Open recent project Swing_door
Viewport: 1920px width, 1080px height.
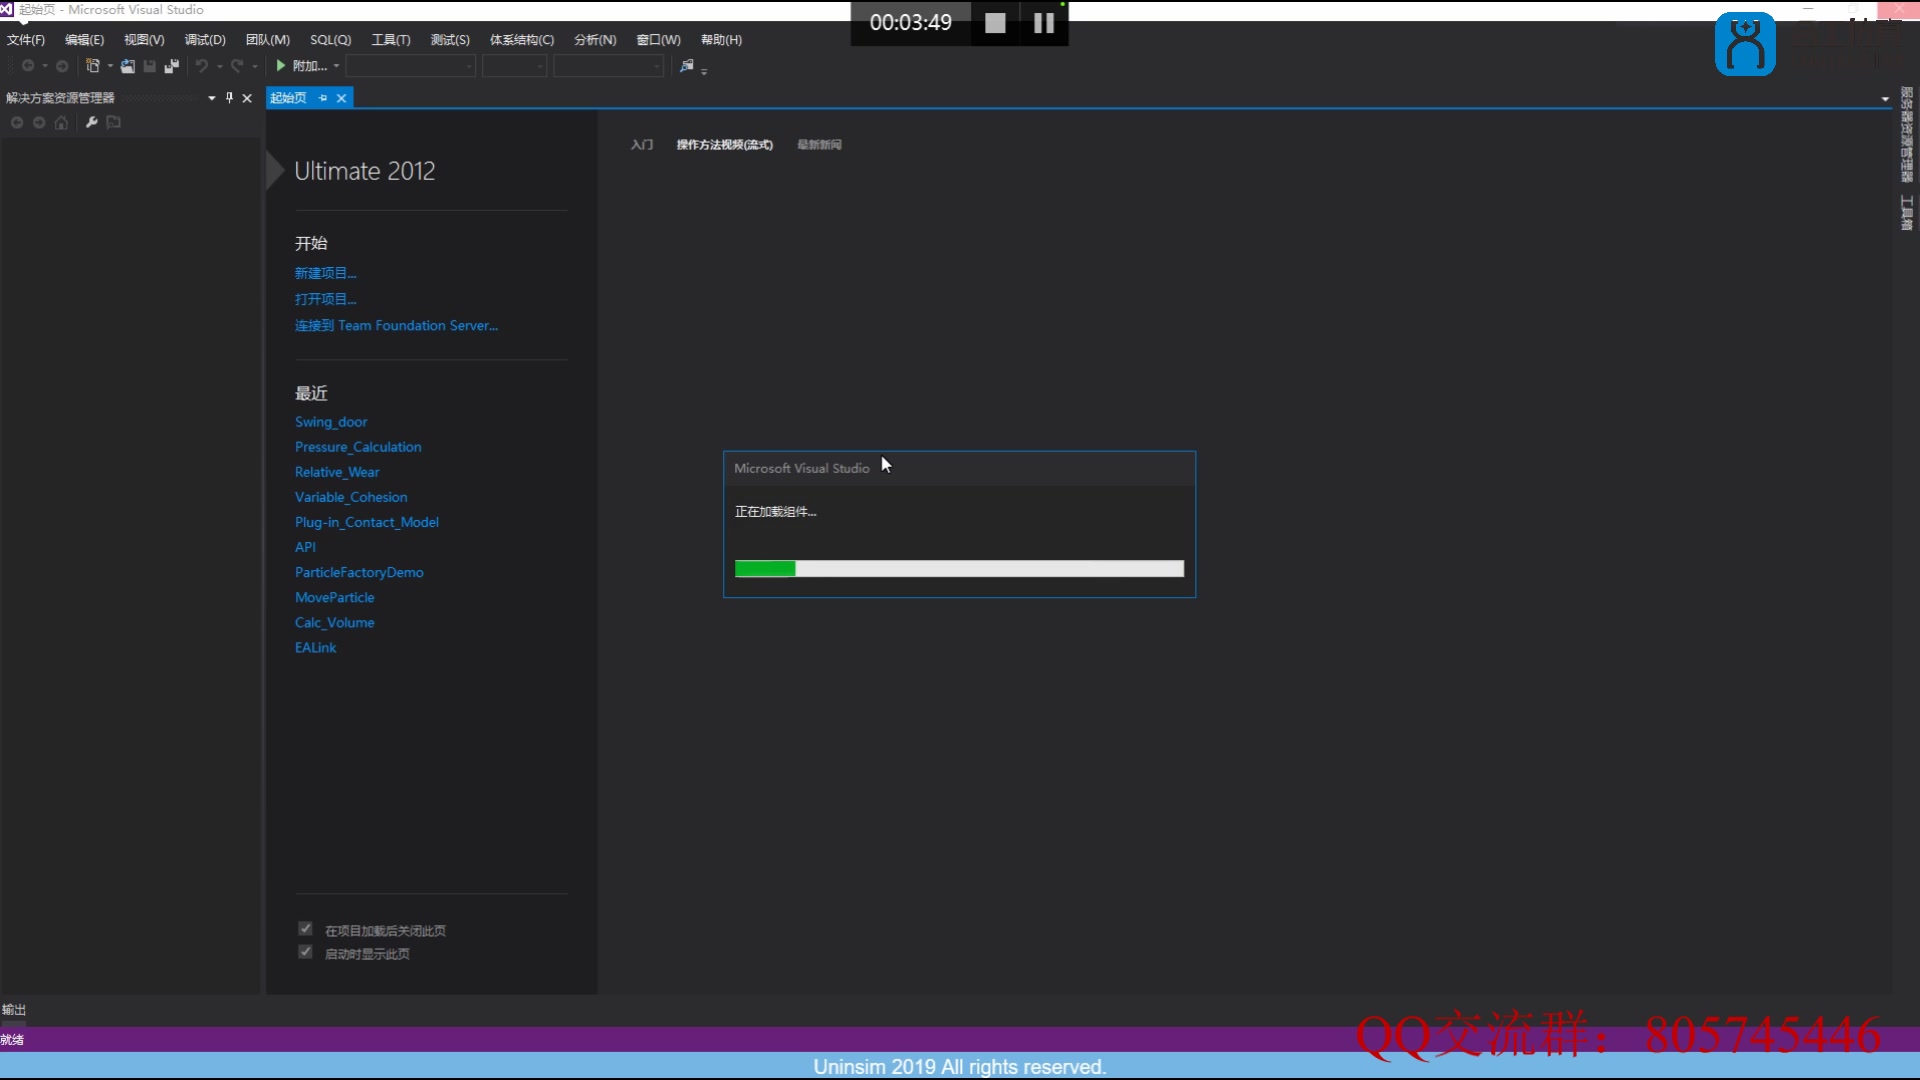pos(331,422)
